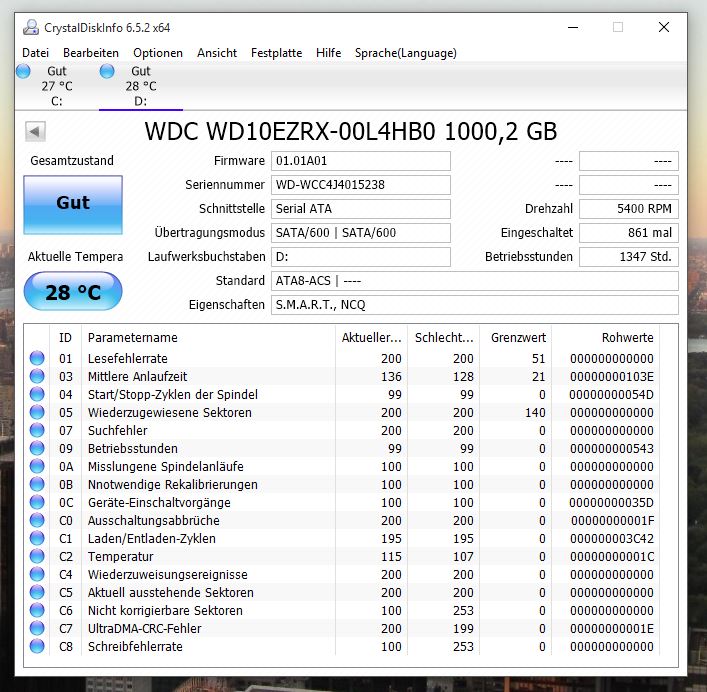Click the Rohwerte column header
Screen dimensions: 707x692
[606, 338]
